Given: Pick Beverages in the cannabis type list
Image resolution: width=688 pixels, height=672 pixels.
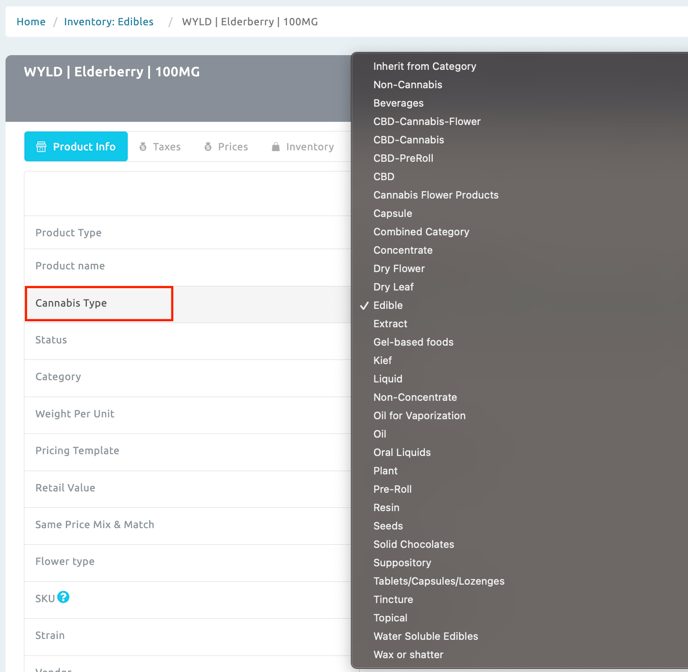Looking at the screenshot, I should pyautogui.click(x=398, y=103).
